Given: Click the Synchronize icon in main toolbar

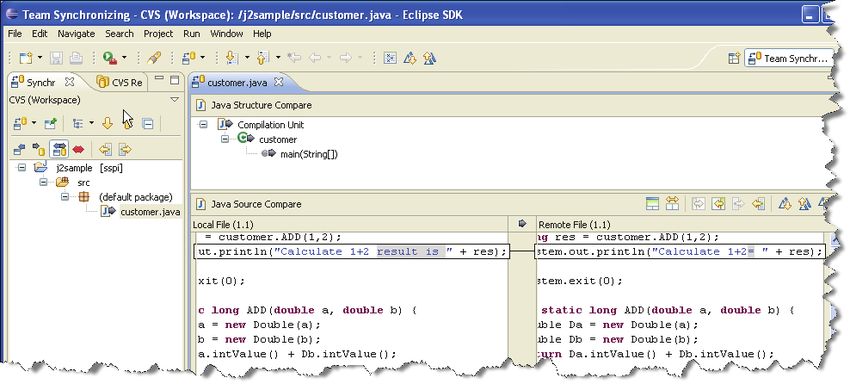Looking at the screenshot, I should pyautogui.click(x=189, y=57).
